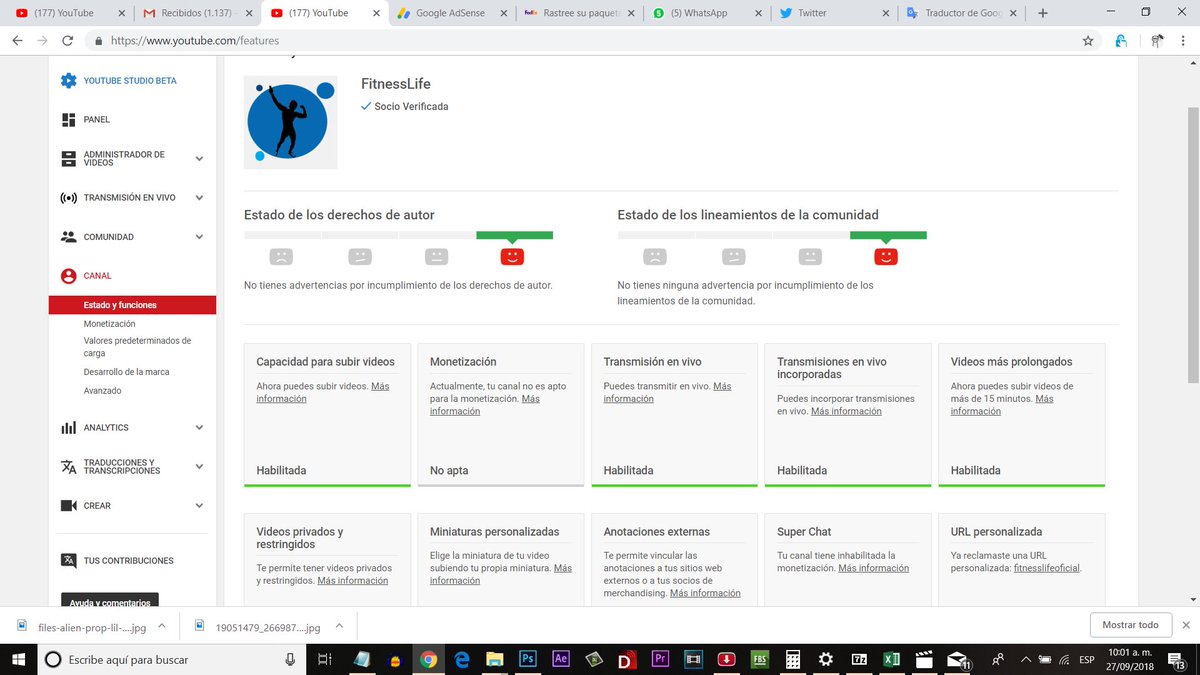The image size is (1200, 675).
Task: Click the Analytics bar chart icon
Action: [68, 428]
